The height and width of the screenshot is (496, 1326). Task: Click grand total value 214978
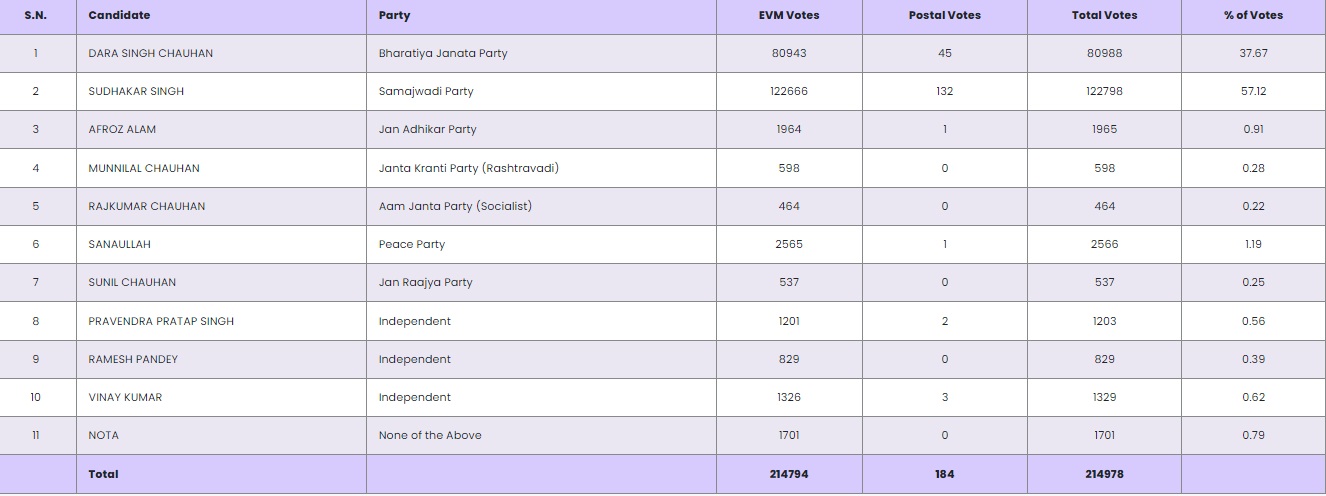point(1104,474)
